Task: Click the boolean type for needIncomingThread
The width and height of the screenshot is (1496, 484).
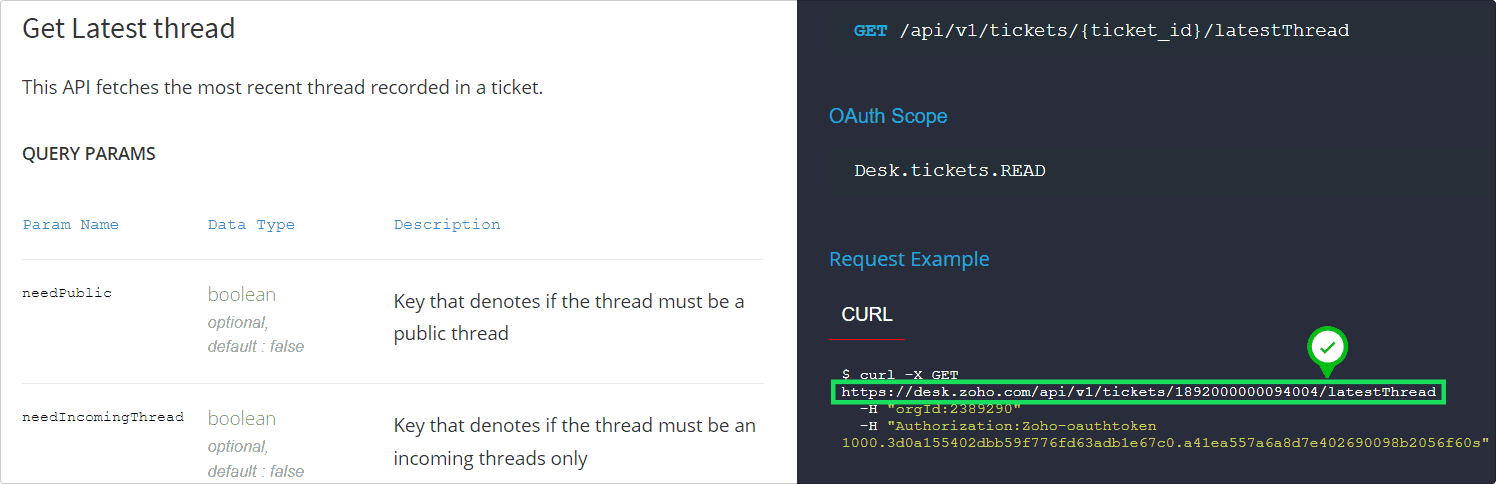Action: click(x=242, y=418)
